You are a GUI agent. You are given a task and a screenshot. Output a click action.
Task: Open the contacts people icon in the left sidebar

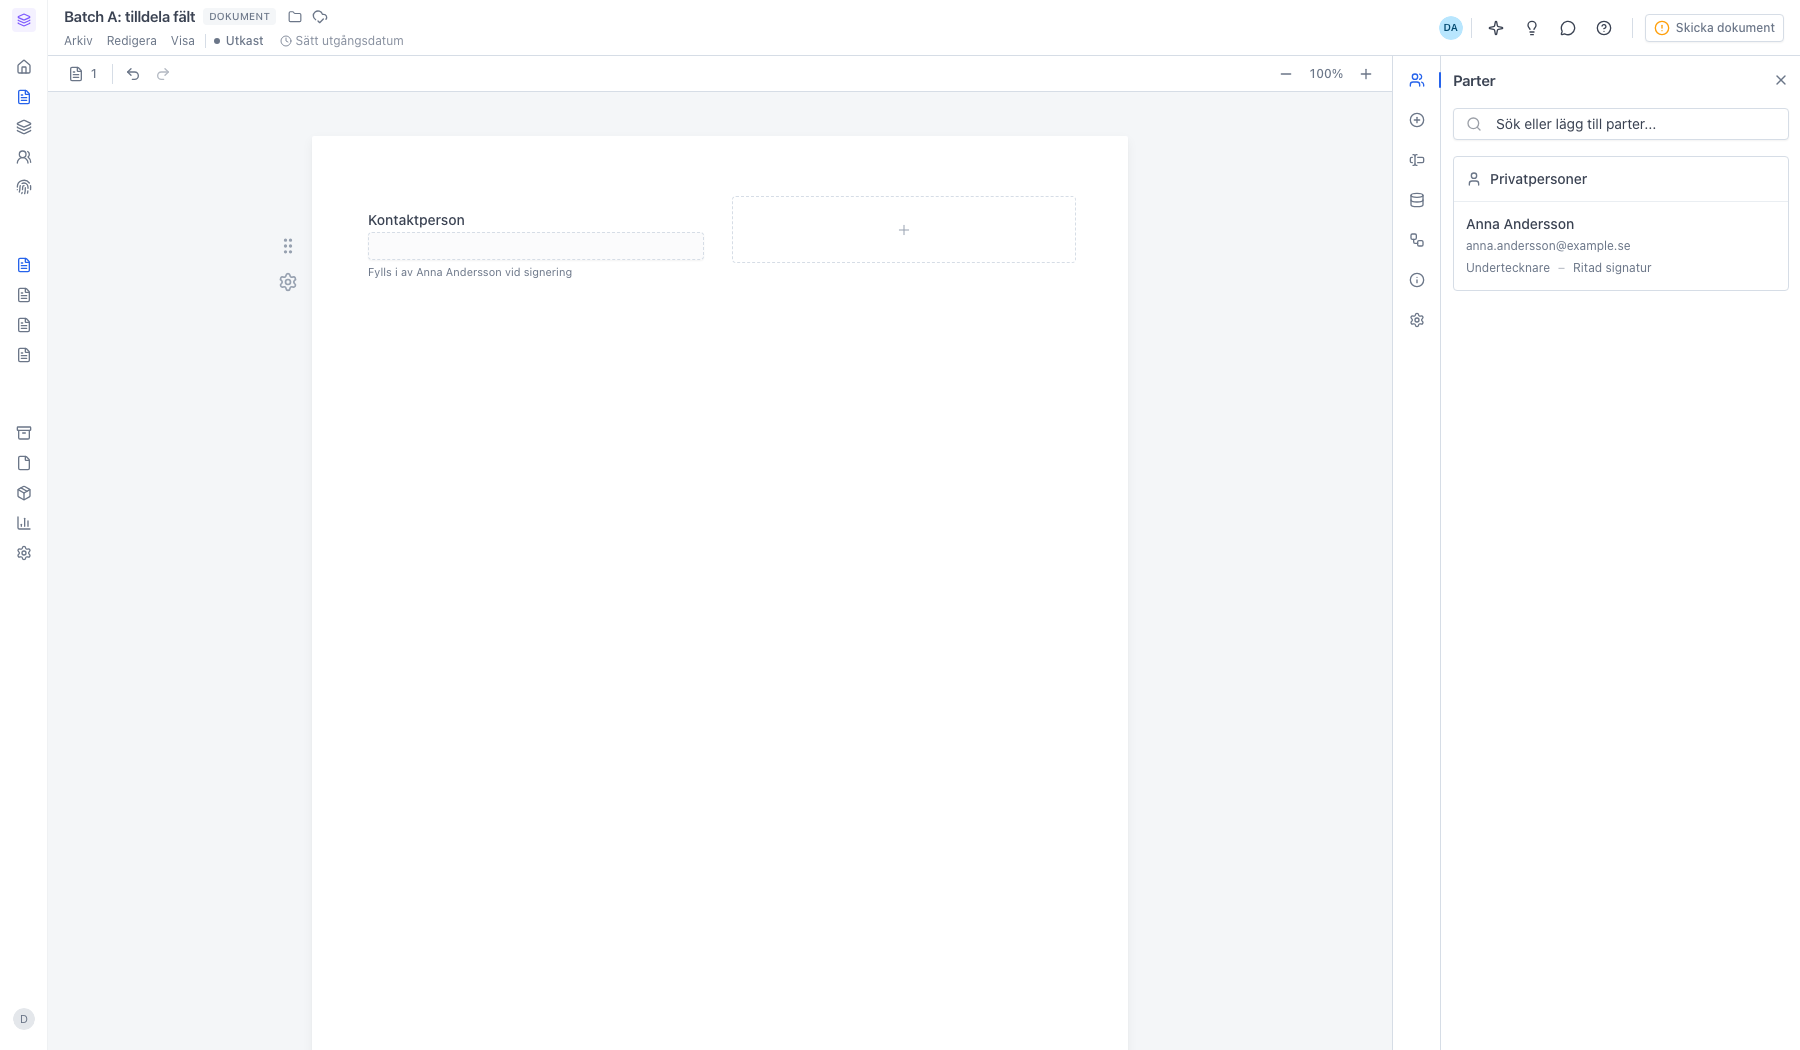click(24, 157)
